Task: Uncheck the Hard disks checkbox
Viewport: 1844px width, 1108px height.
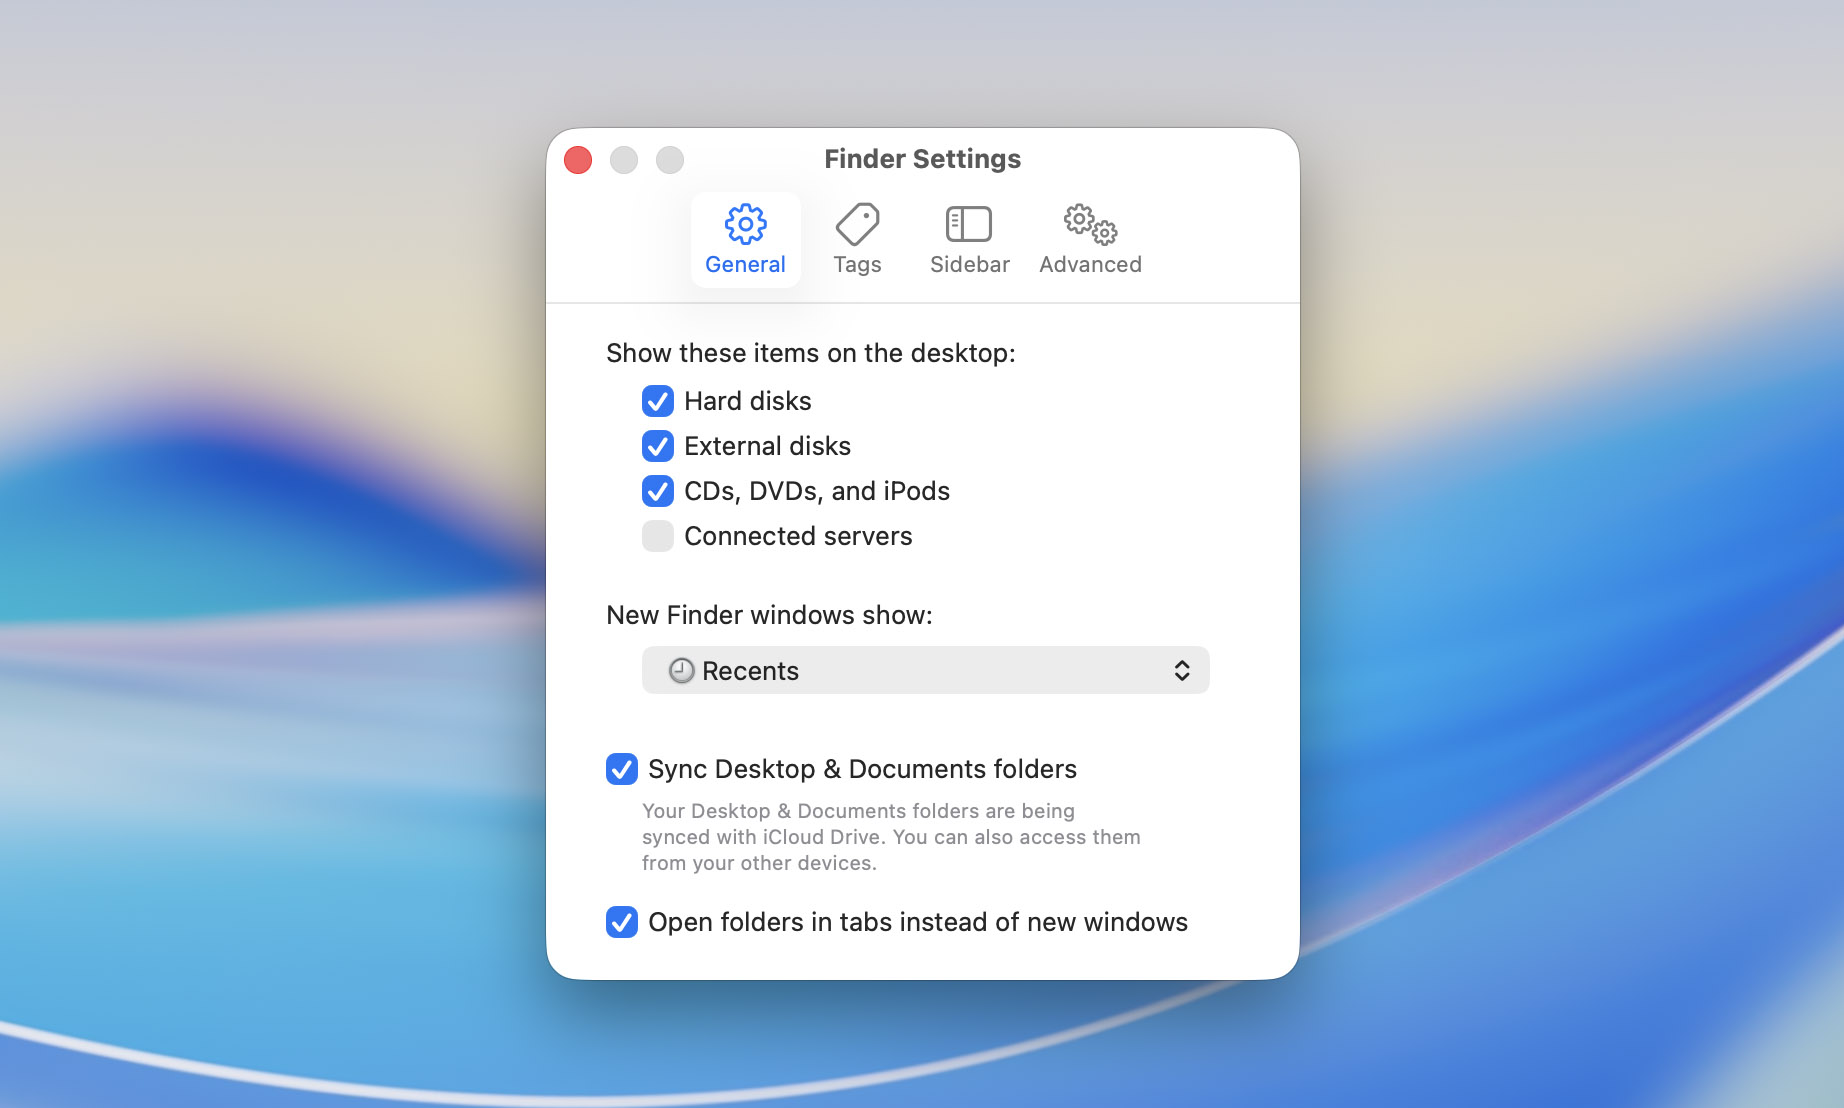Action: coord(658,401)
